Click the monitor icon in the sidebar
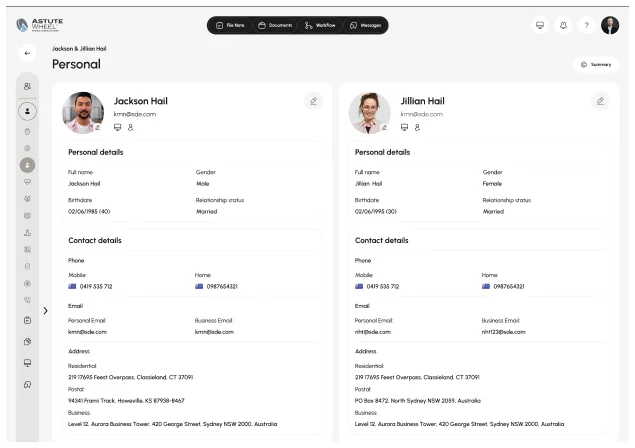The image size is (635, 448). 27,363
